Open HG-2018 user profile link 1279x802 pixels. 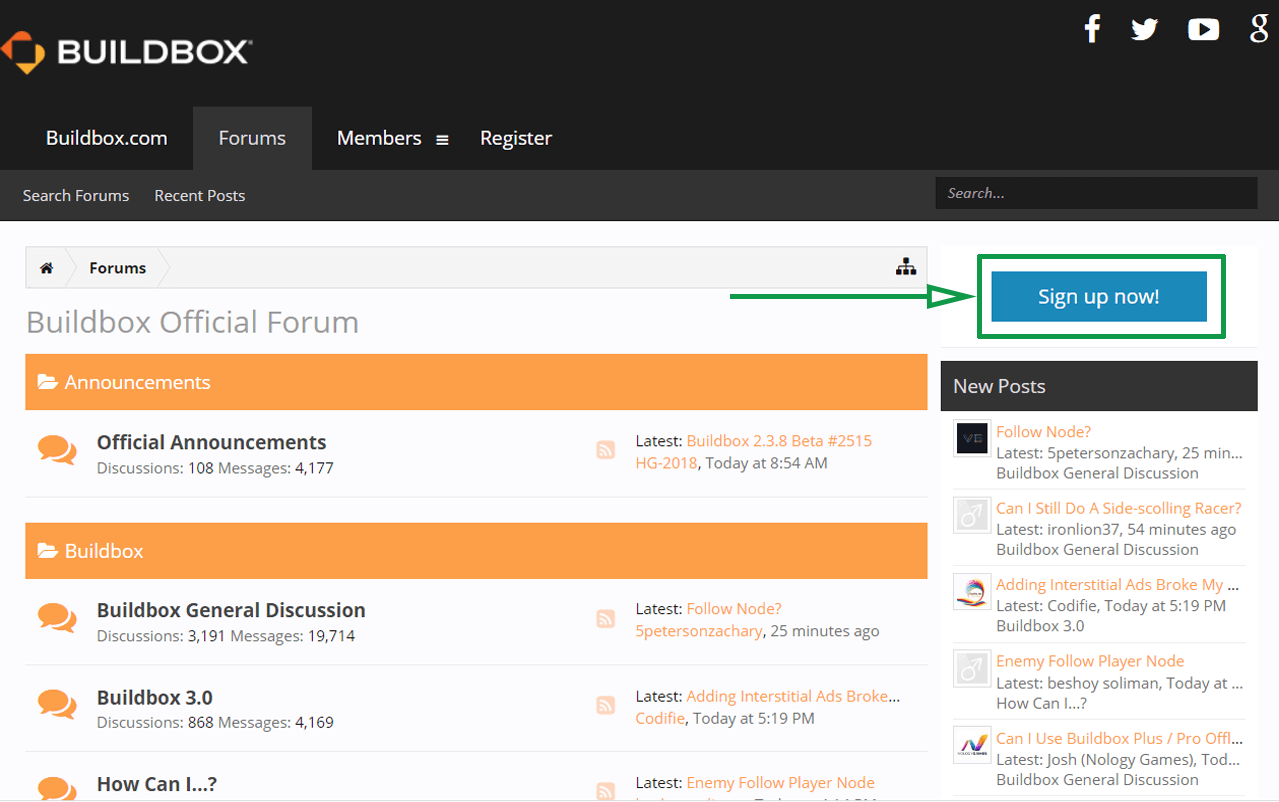tap(667, 463)
